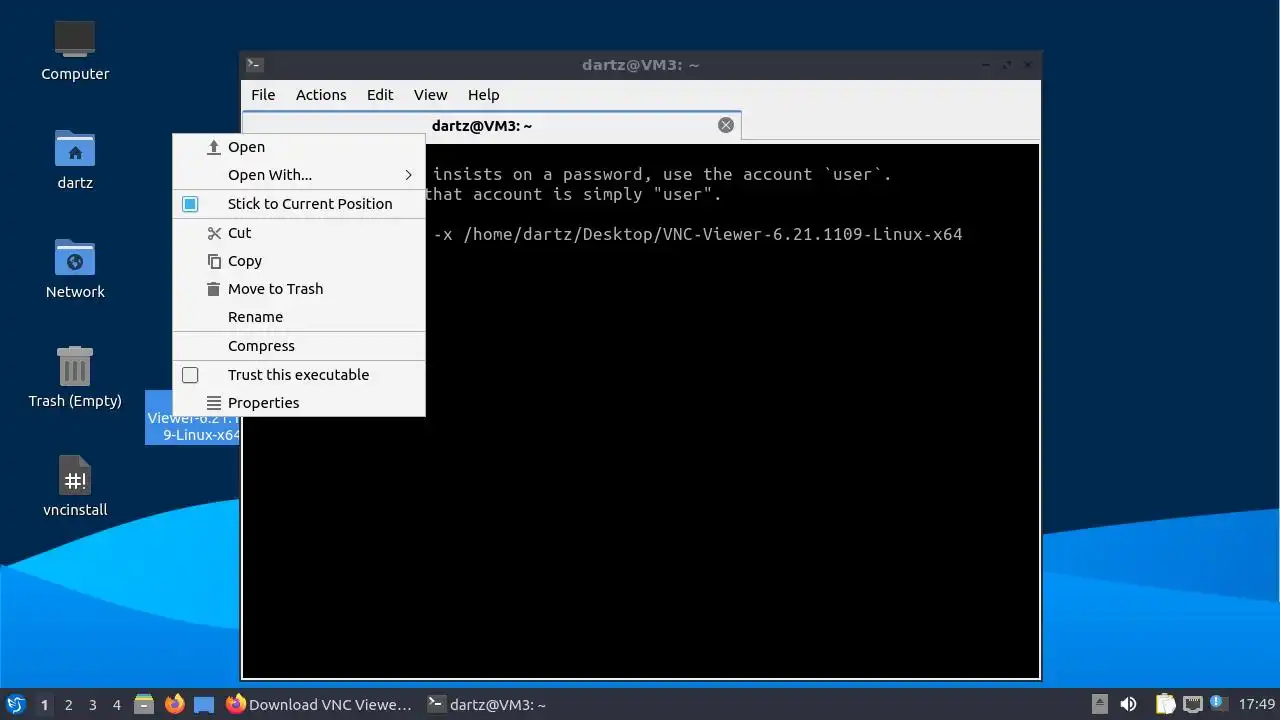Image resolution: width=1280 pixels, height=720 pixels.
Task: Click the 17:49 clock in the tray
Action: (x=1257, y=704)
